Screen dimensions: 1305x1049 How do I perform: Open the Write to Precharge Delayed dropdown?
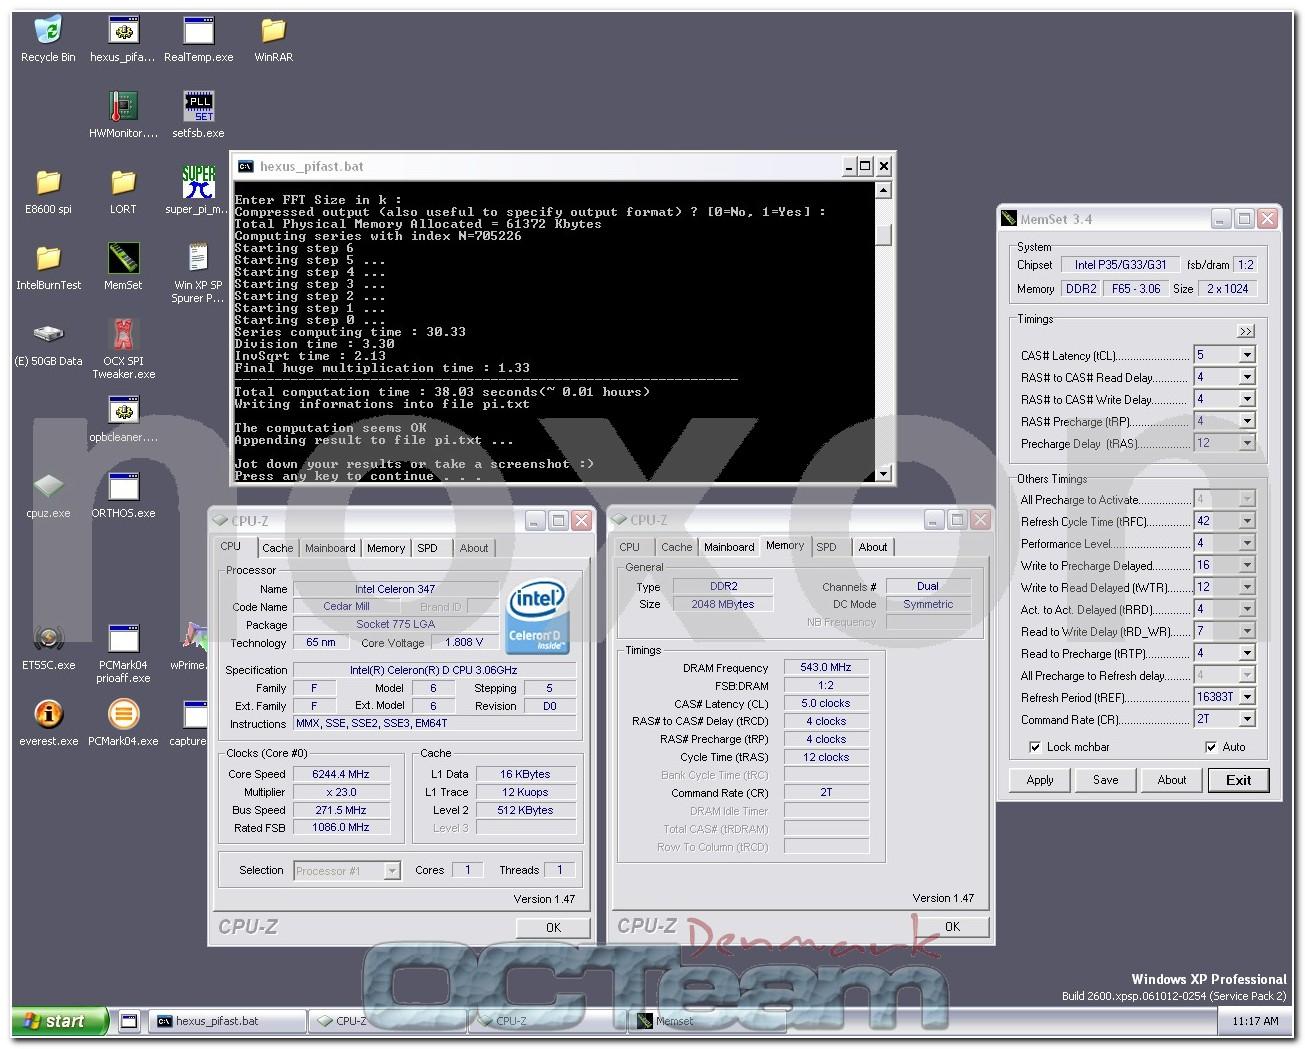point(1247,565)
